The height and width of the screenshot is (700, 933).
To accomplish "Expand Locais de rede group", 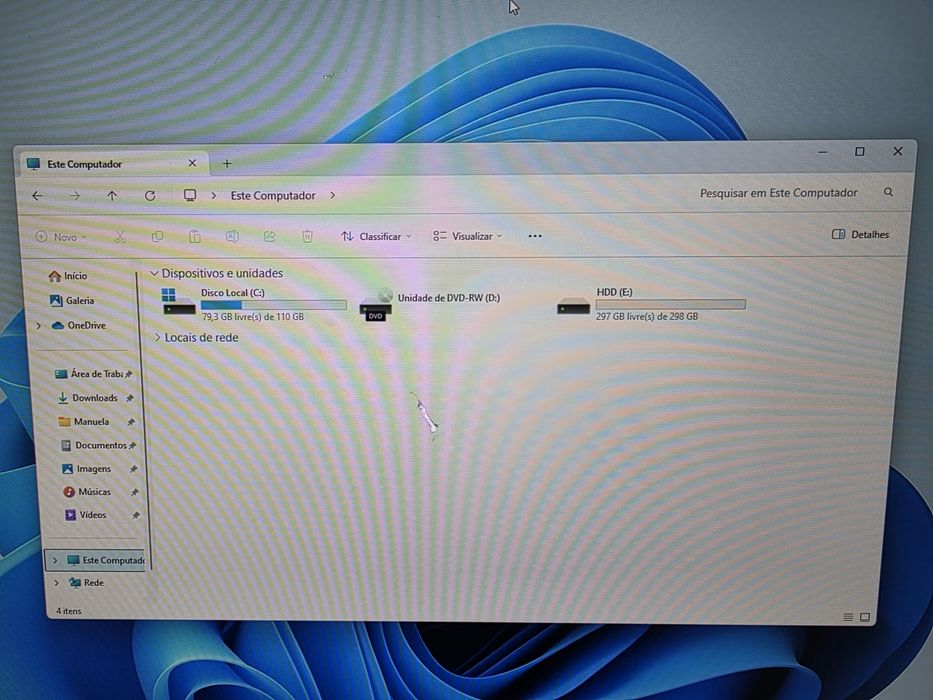I will click(x=158, y=338).
